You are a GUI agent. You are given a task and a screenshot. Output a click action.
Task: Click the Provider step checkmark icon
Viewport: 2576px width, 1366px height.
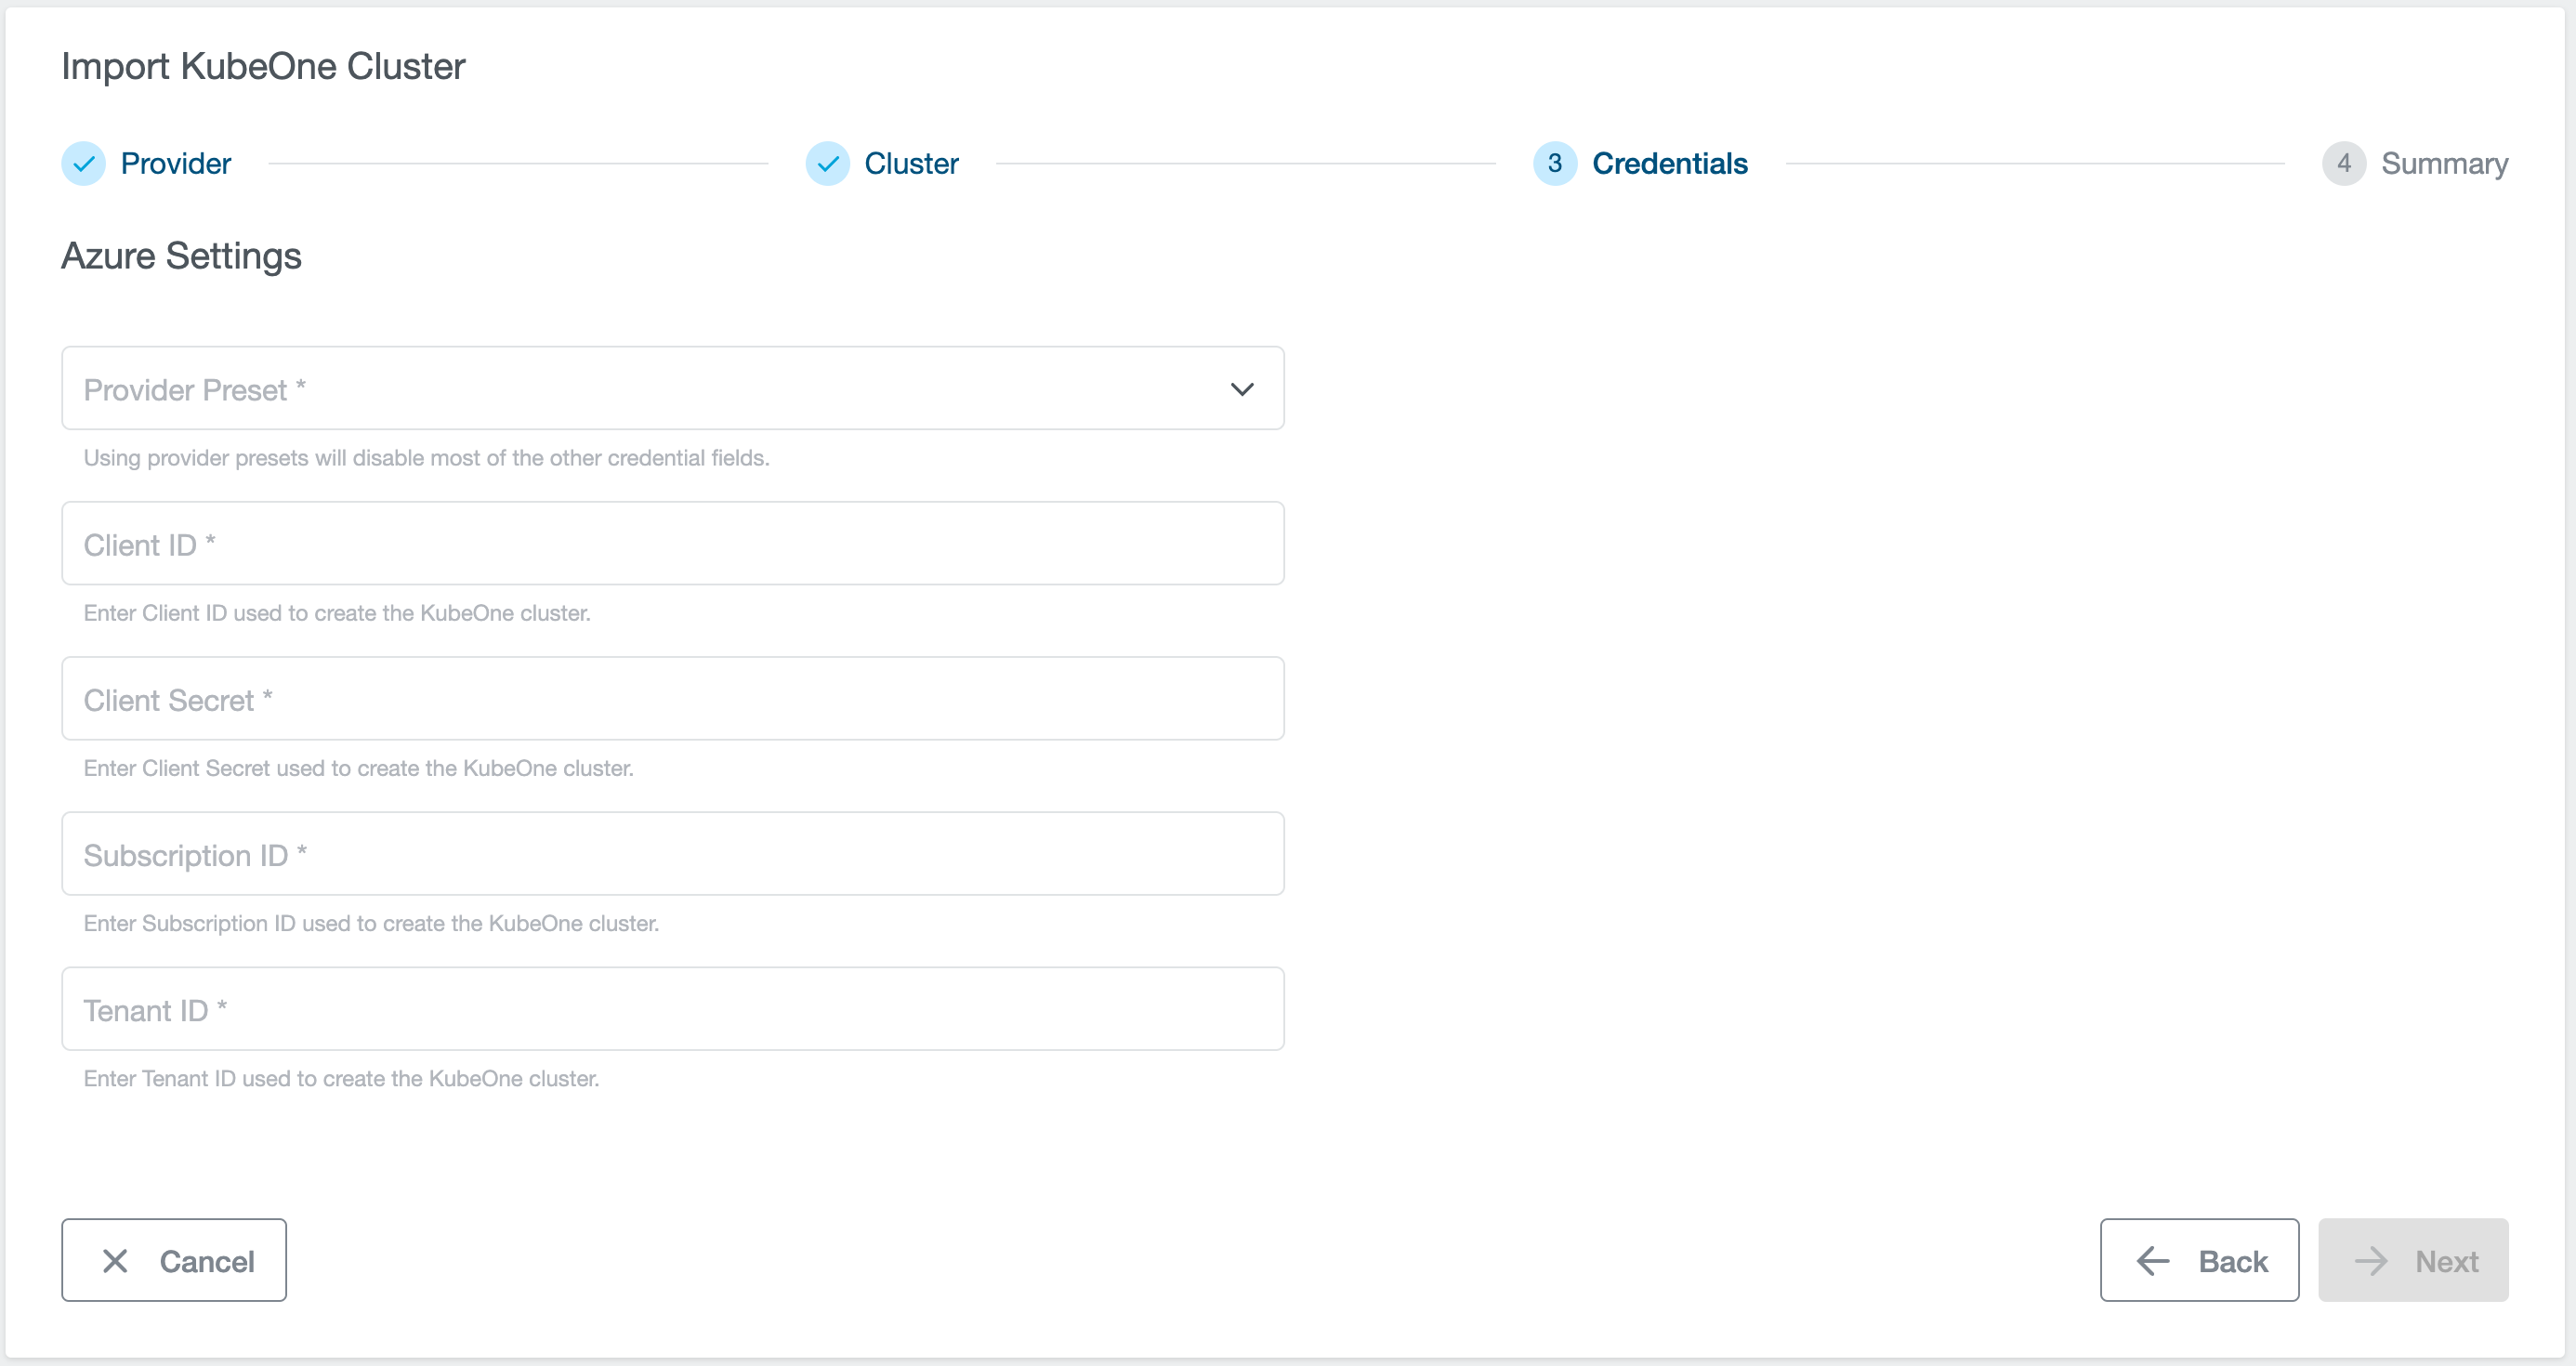(x=84, y=163)
